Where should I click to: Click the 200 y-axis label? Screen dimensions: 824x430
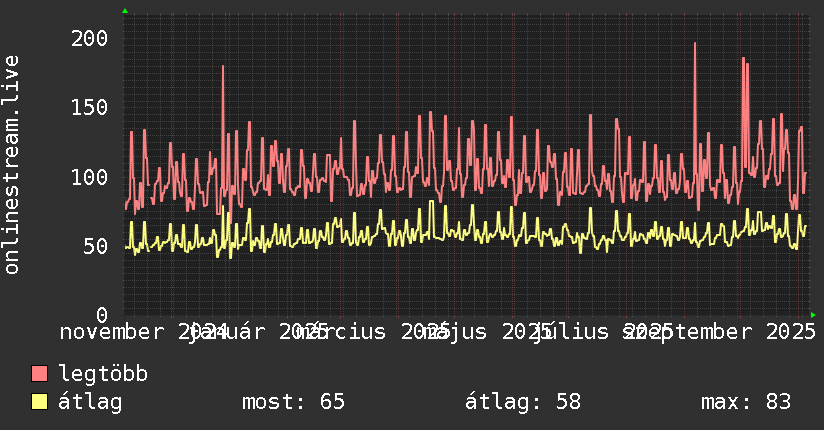tap(89, 38)
